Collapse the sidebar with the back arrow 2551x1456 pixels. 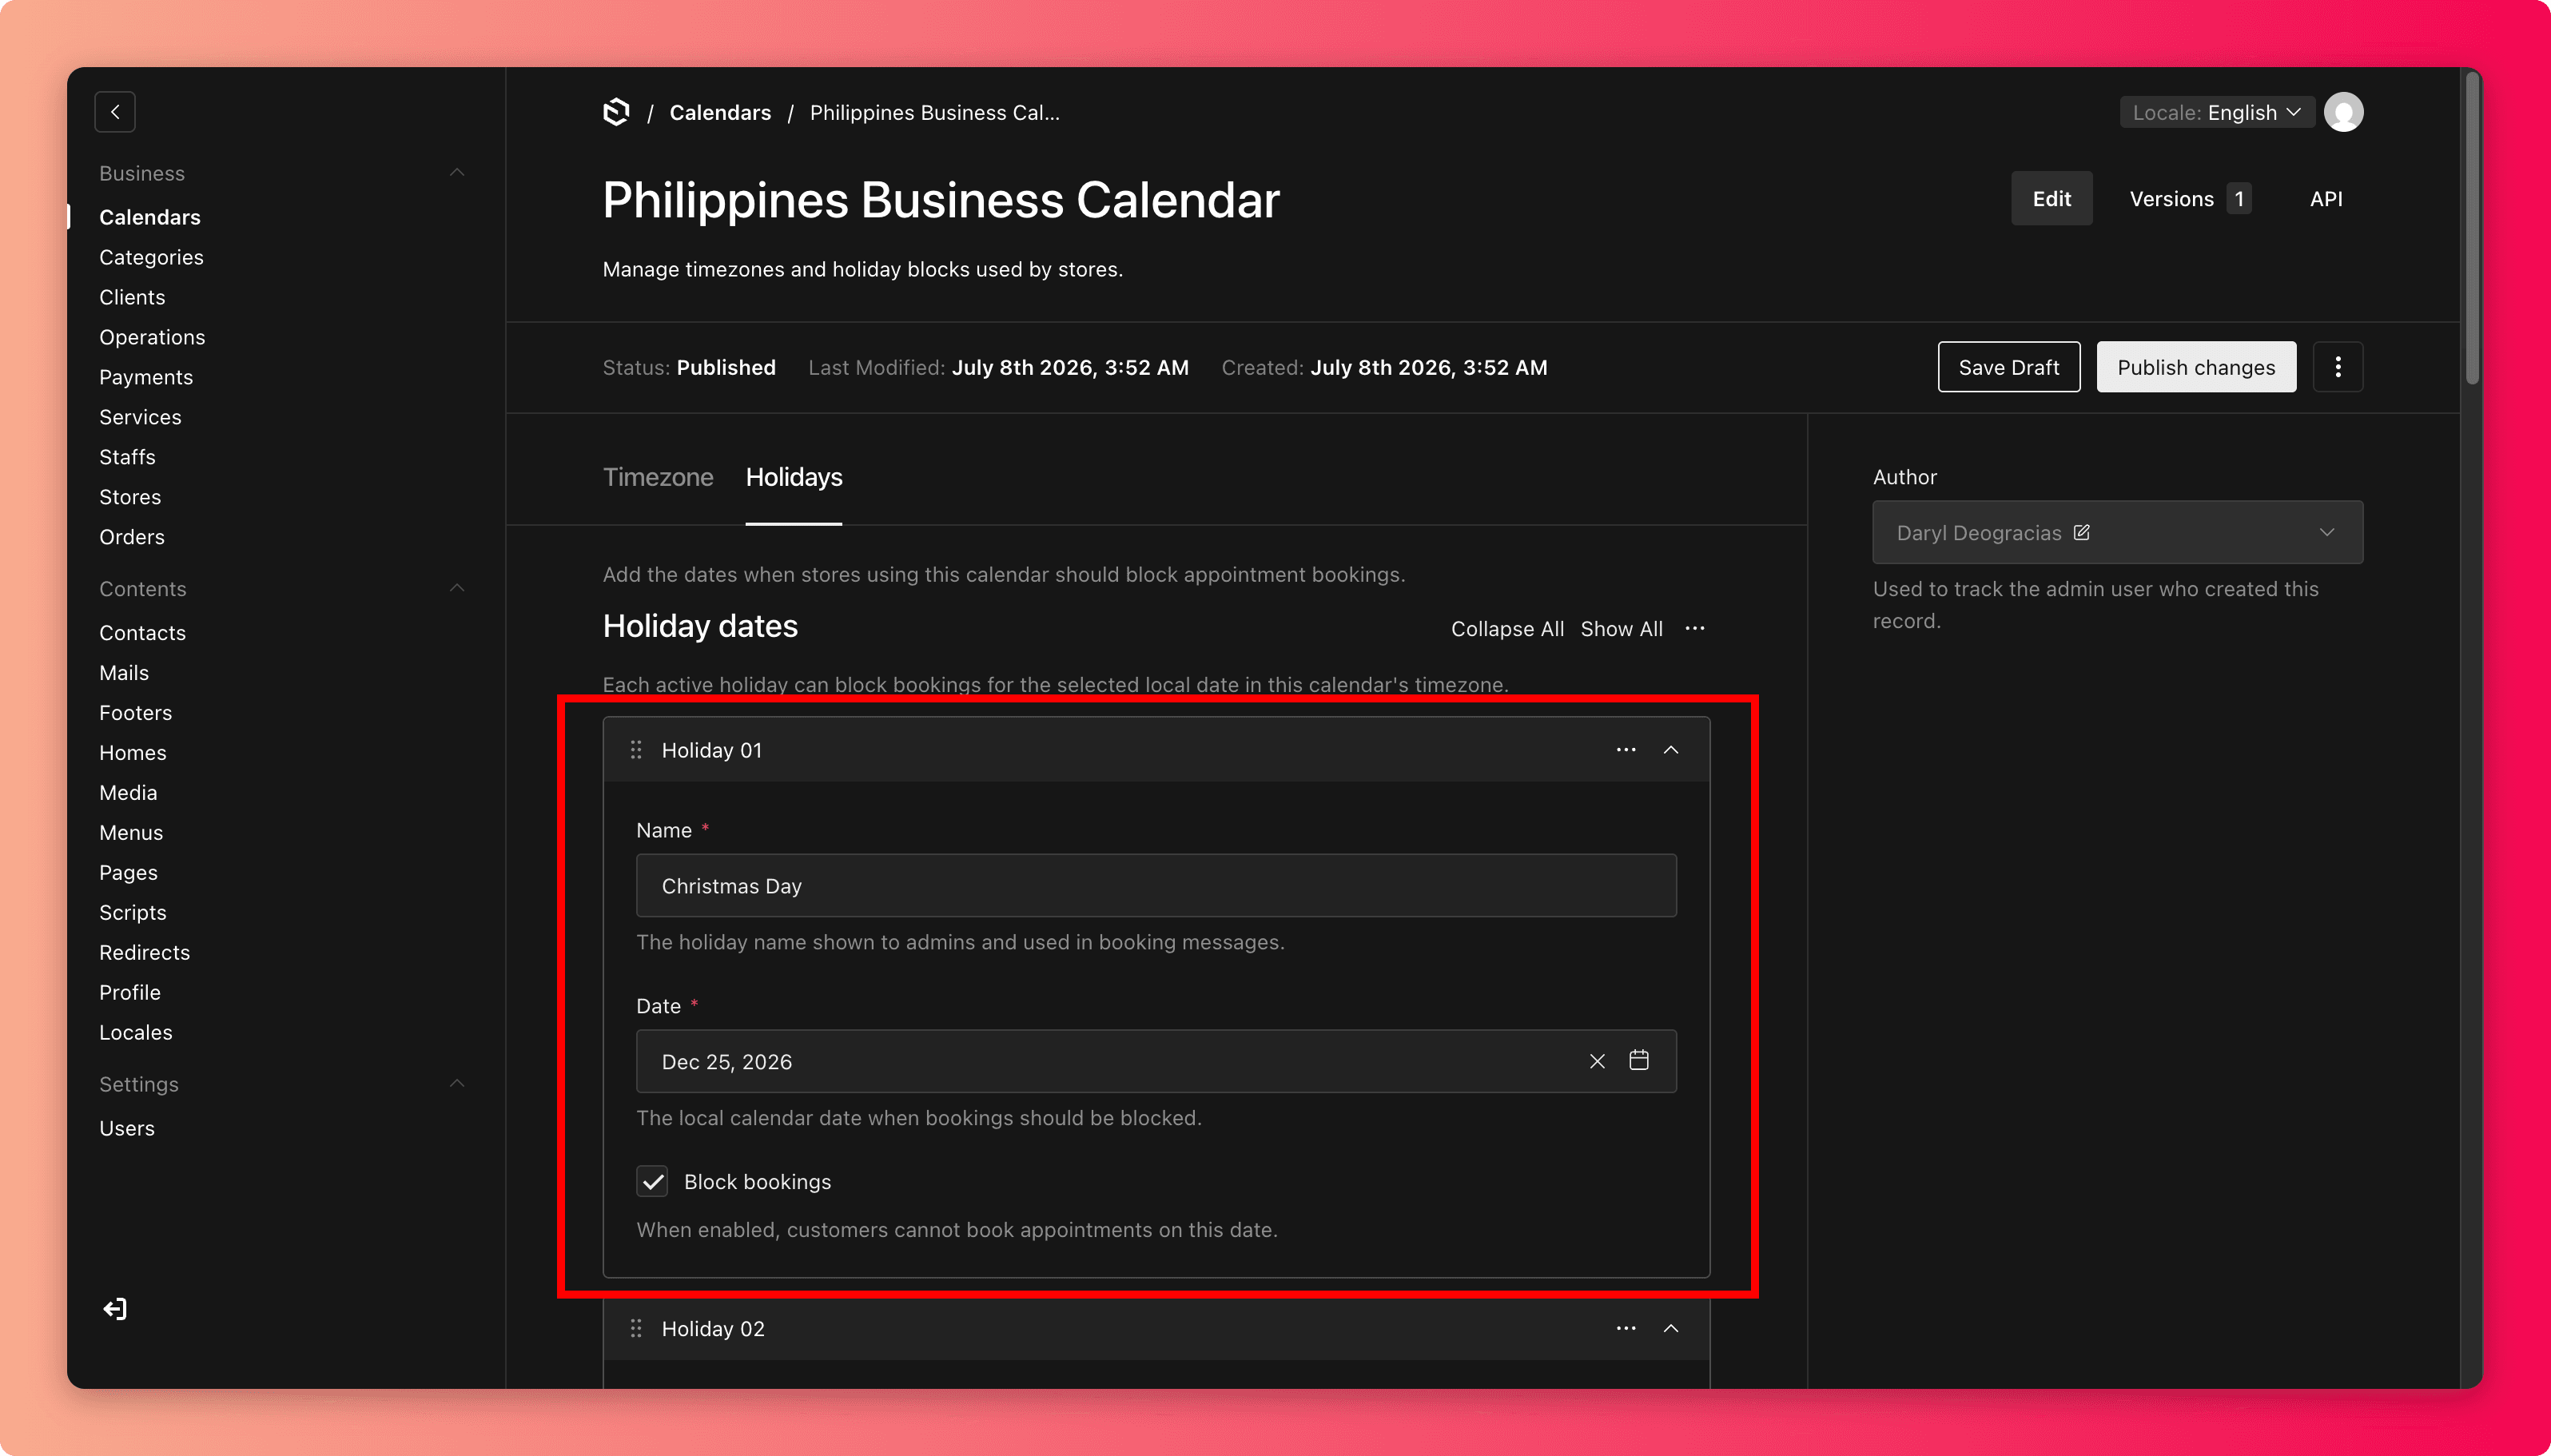point(115,112)
